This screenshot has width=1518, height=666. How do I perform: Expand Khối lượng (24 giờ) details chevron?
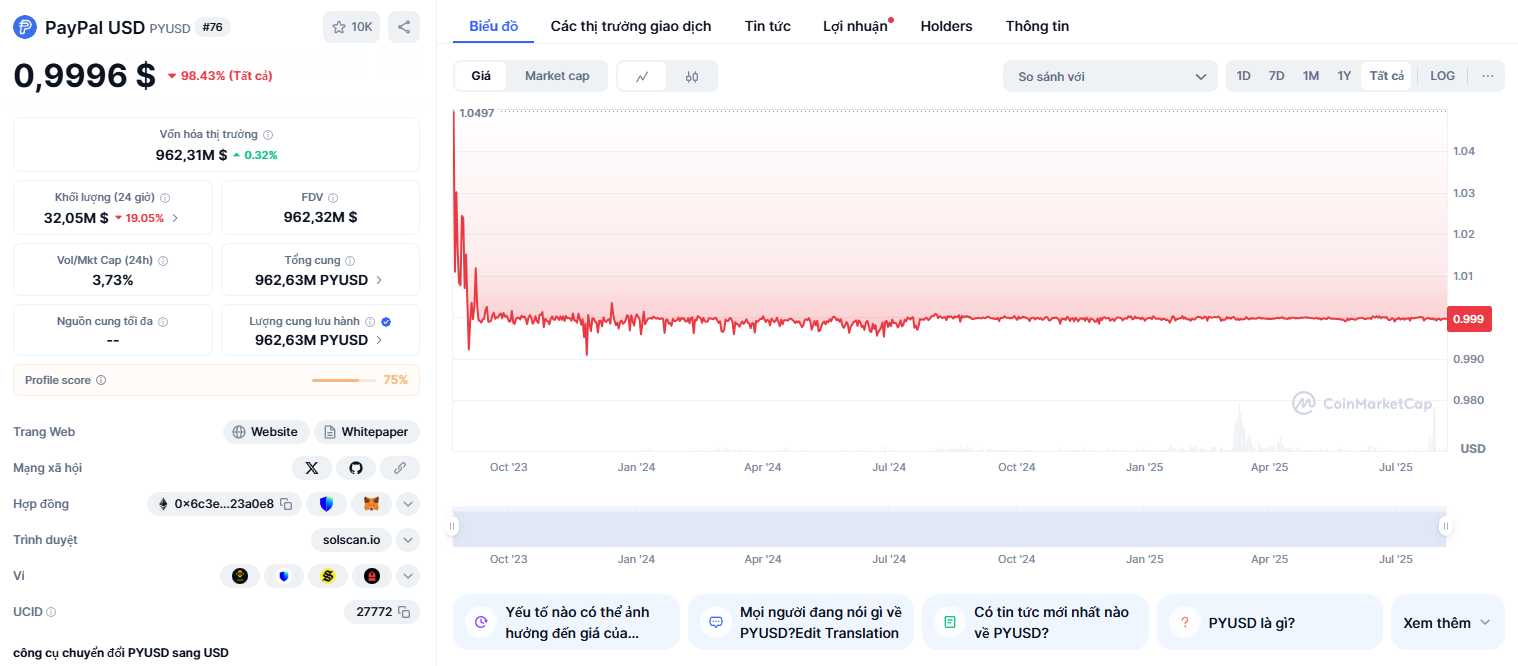[x=176, y=217]
